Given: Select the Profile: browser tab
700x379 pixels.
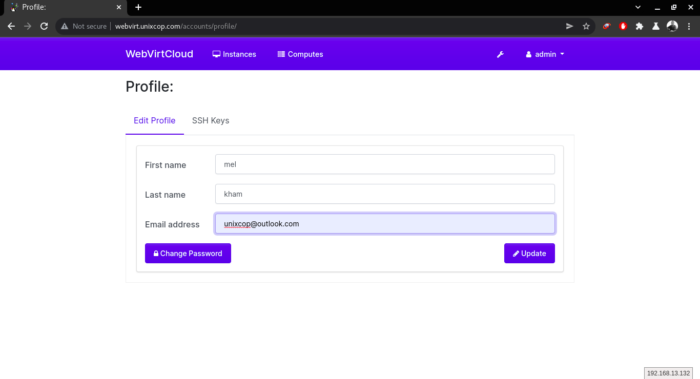Looking at the screenshot, I should pyautogui.click(x=65, y=7).
